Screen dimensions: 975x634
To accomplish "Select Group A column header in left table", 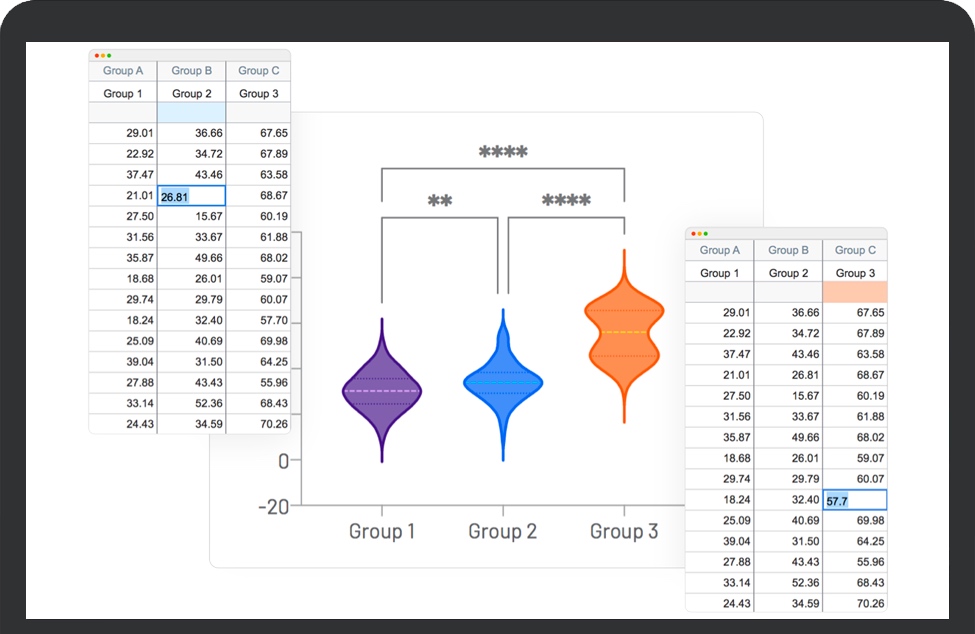I will click(x=123, y=71).
